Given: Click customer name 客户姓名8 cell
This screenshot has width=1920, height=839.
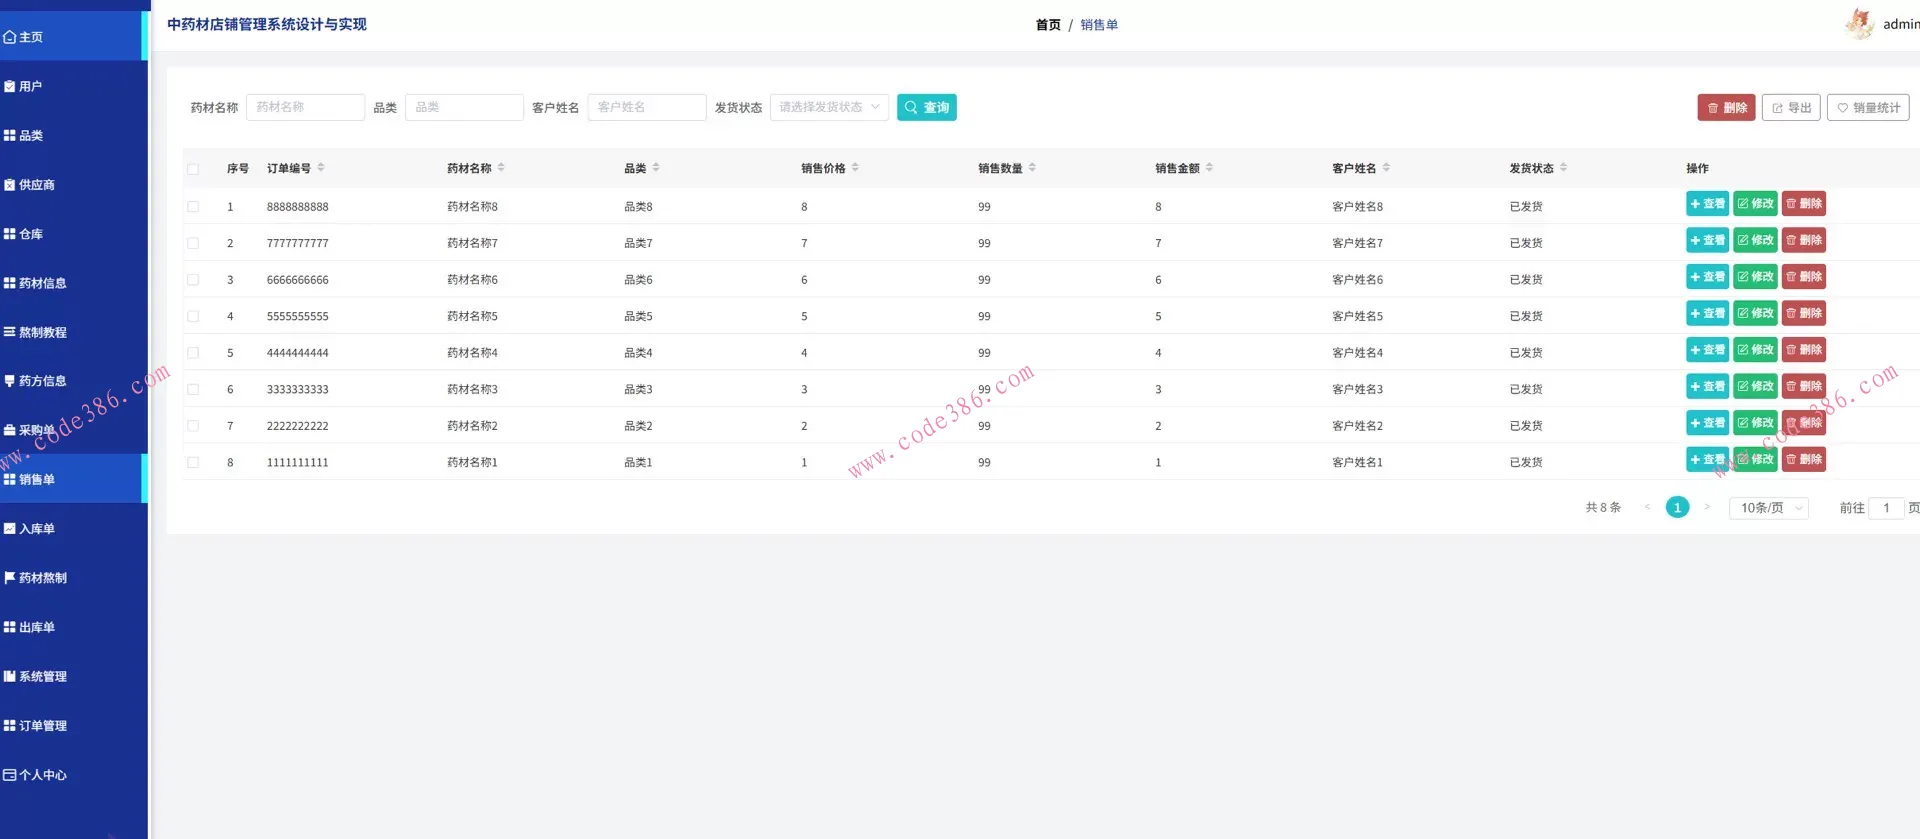Looking at the screenshot, I should tap(1357, 207).
